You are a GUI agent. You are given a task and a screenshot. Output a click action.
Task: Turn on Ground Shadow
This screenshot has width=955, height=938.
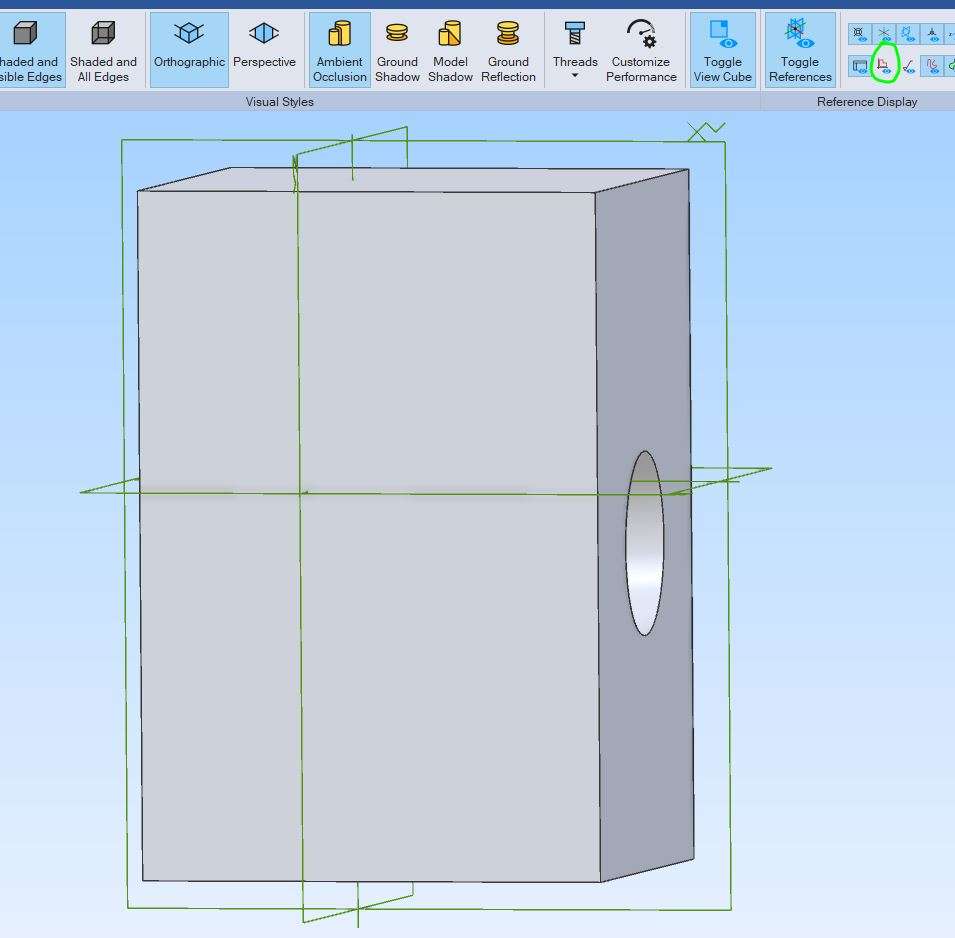[x=397, y=50]
